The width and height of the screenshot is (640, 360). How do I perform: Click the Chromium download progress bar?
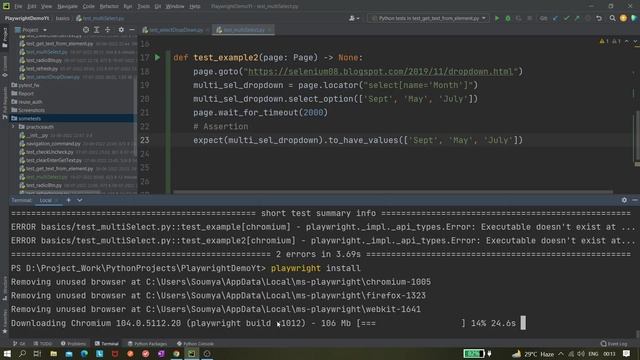click(x=411, y=323)
